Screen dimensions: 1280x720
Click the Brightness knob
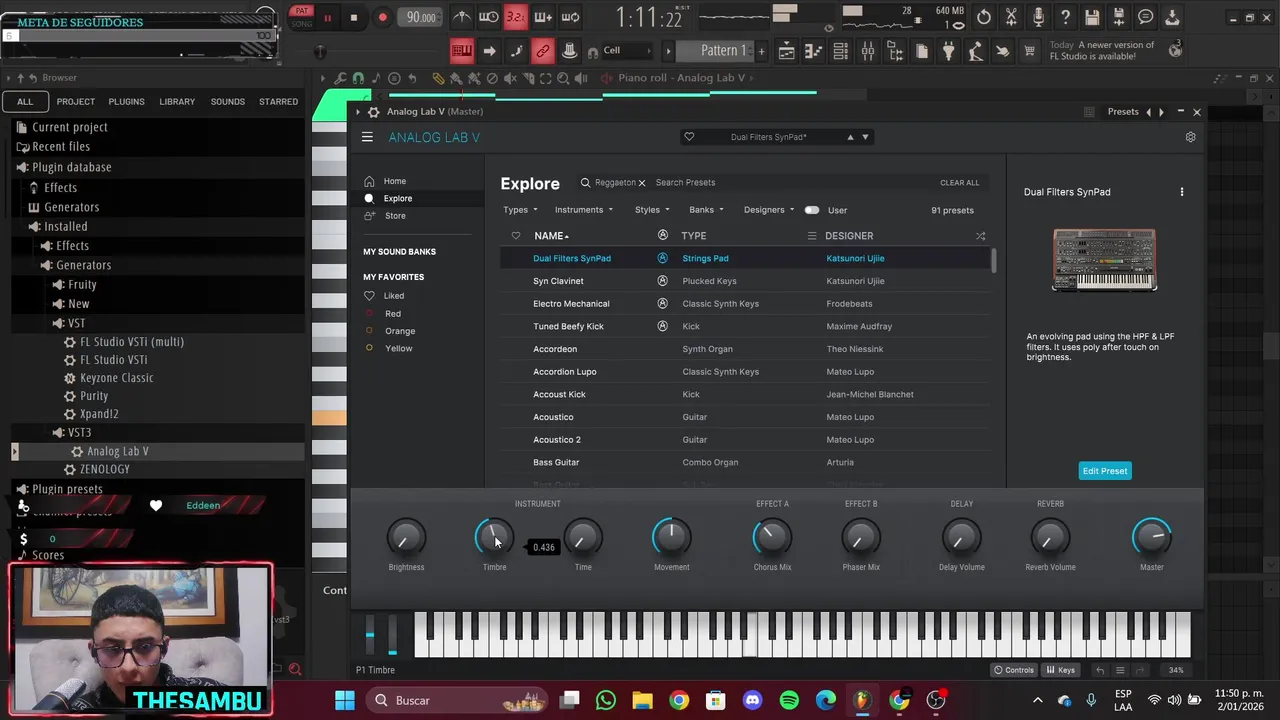(406, 538)
